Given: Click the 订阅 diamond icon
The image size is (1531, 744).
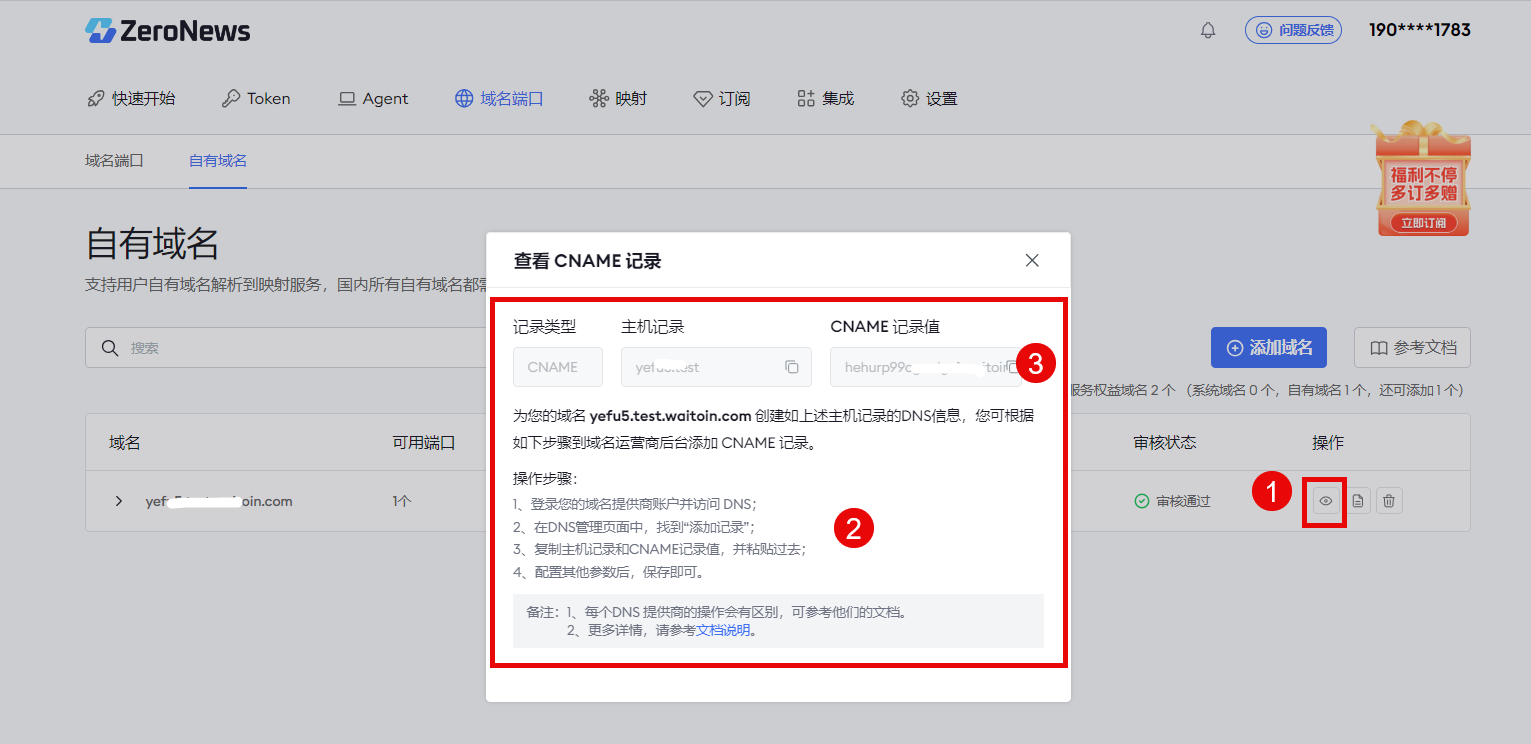Looking at the screenshot, I should point(702,98).
